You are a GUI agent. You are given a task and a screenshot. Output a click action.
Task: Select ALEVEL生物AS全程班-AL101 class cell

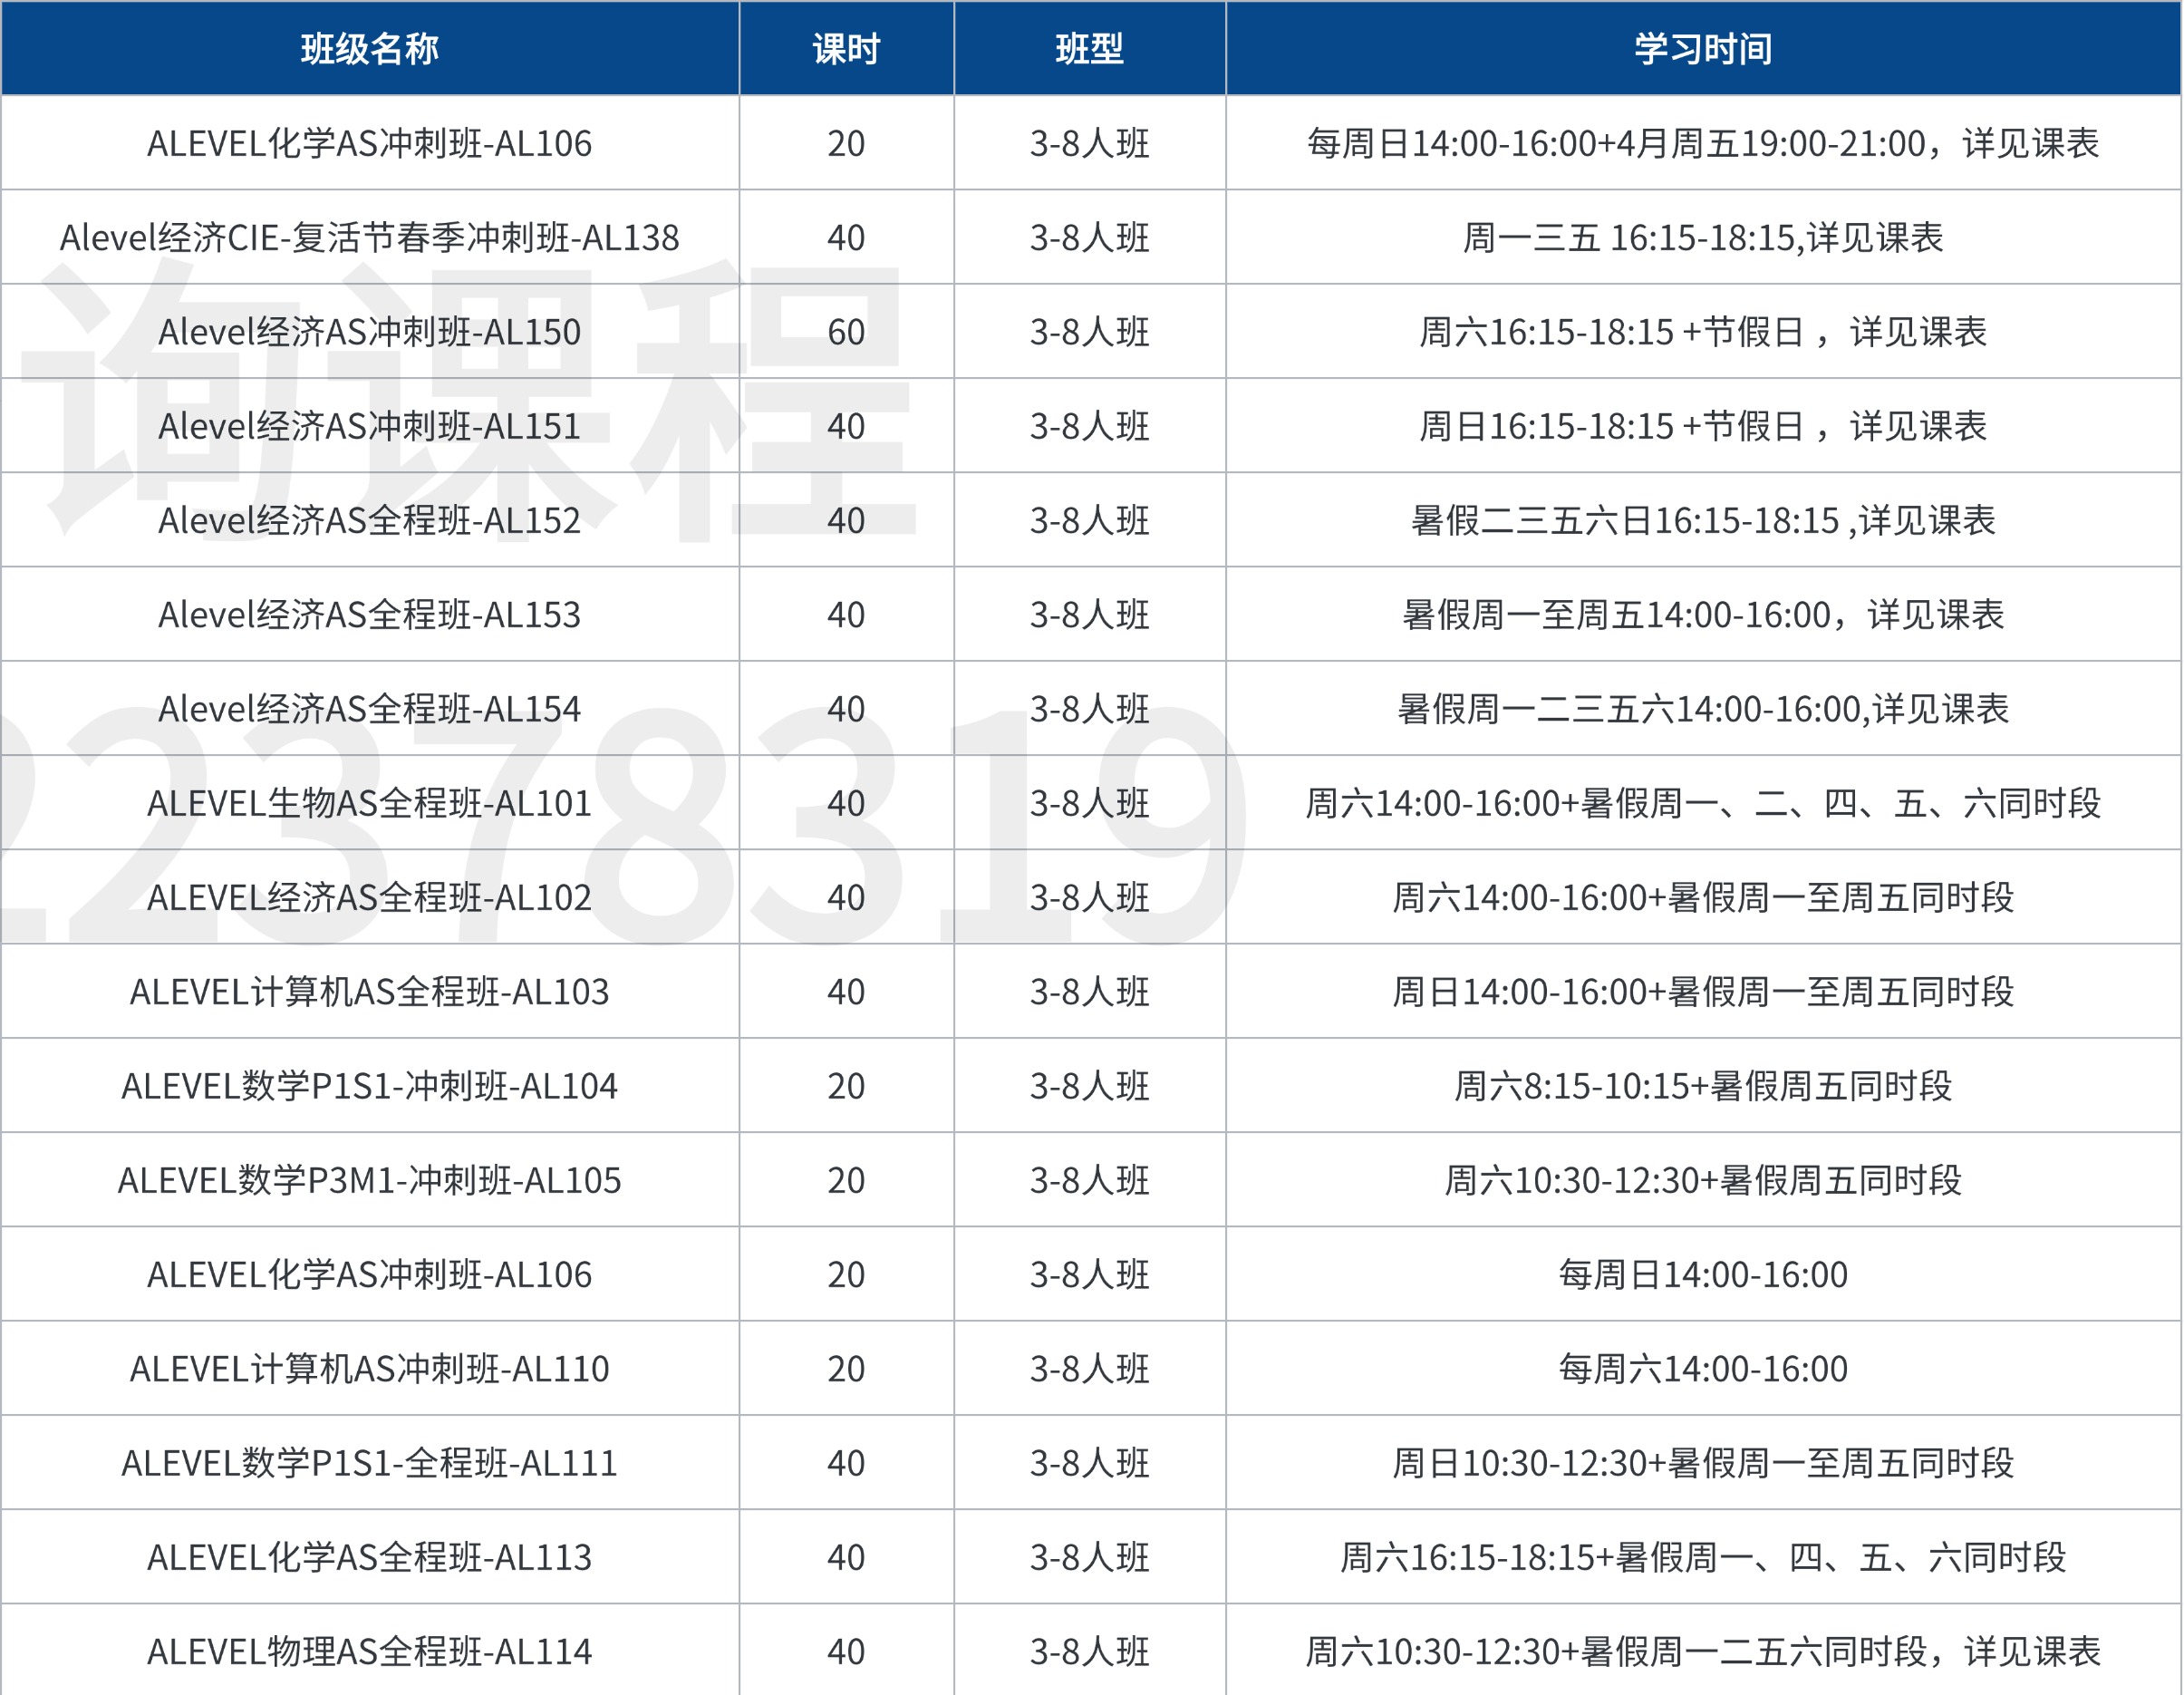click(x=369, y=803)
